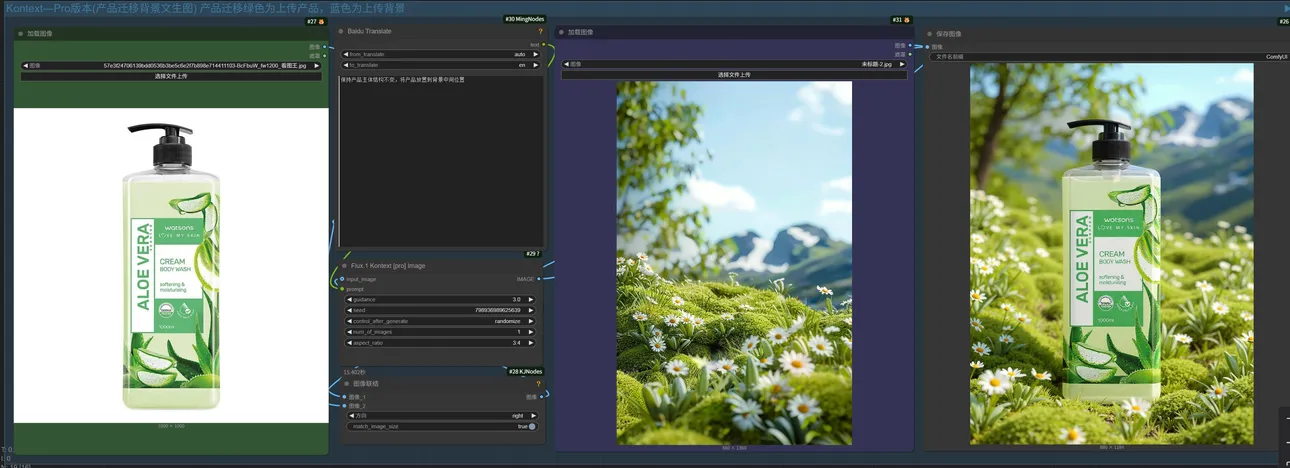Click the #27 node badge with fox icon
1290x468 pixels.
(316, 21)
